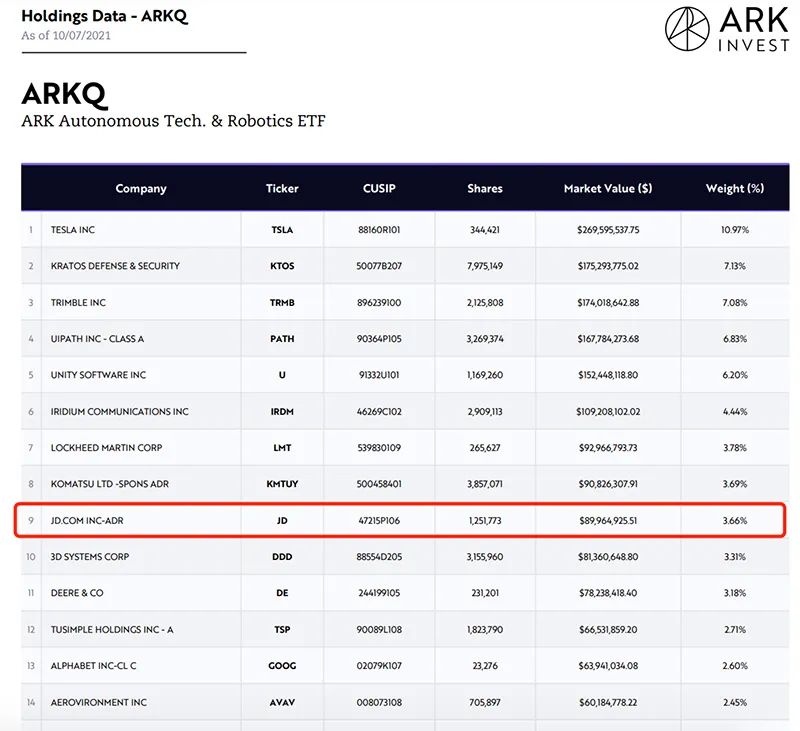Click the AVAV ticker cell
This screenshot has width=800, height=731.
click(282, 703)
